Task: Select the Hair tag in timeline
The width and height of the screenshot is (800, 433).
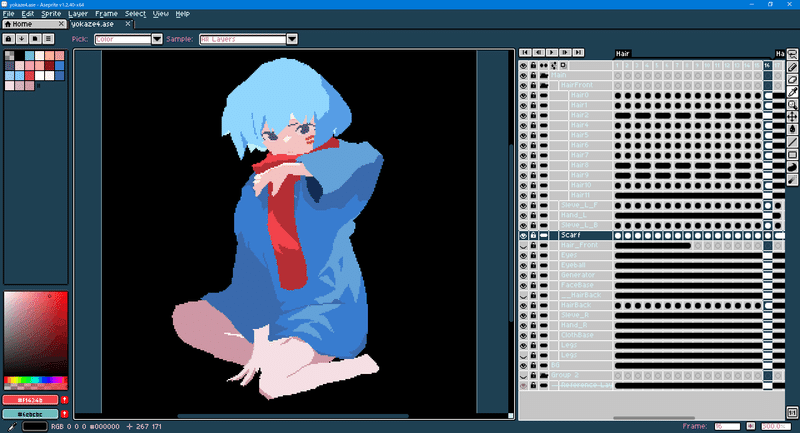Action: coord(622,54)
